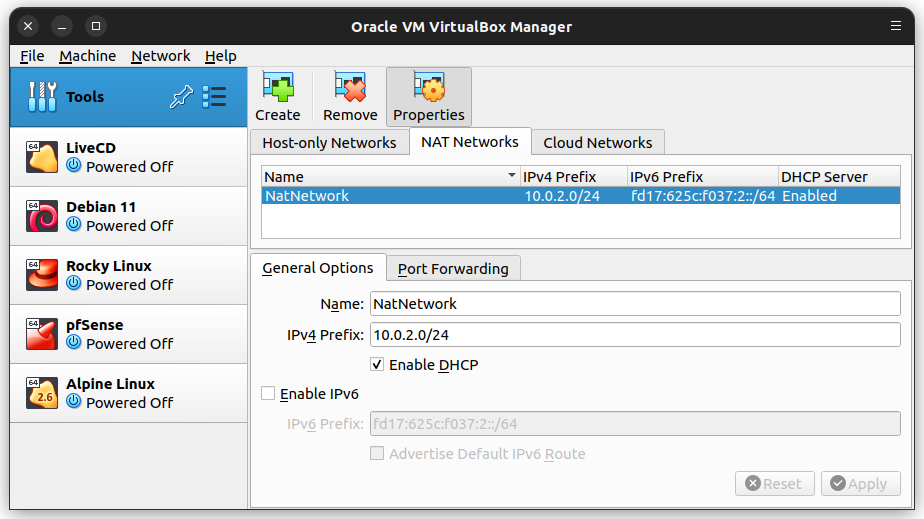Click the 10.0.2.0/24 table cell

pos(562,196)
